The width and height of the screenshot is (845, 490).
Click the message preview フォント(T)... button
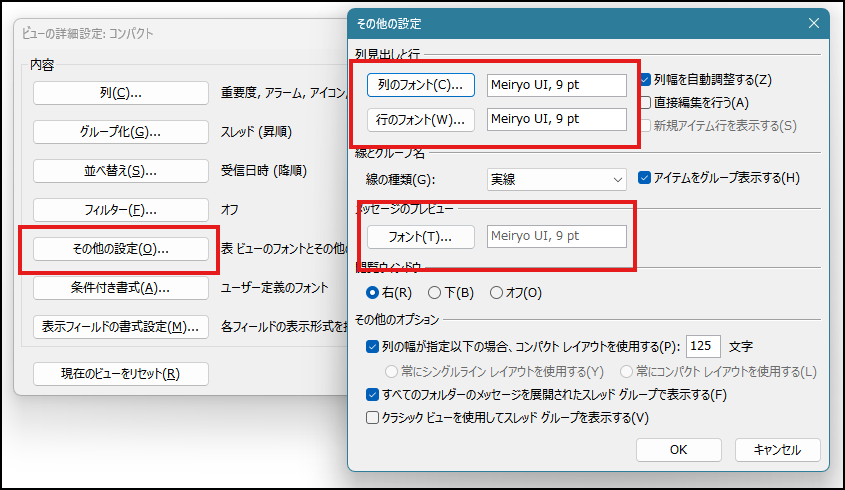click(x=421, y=237)
